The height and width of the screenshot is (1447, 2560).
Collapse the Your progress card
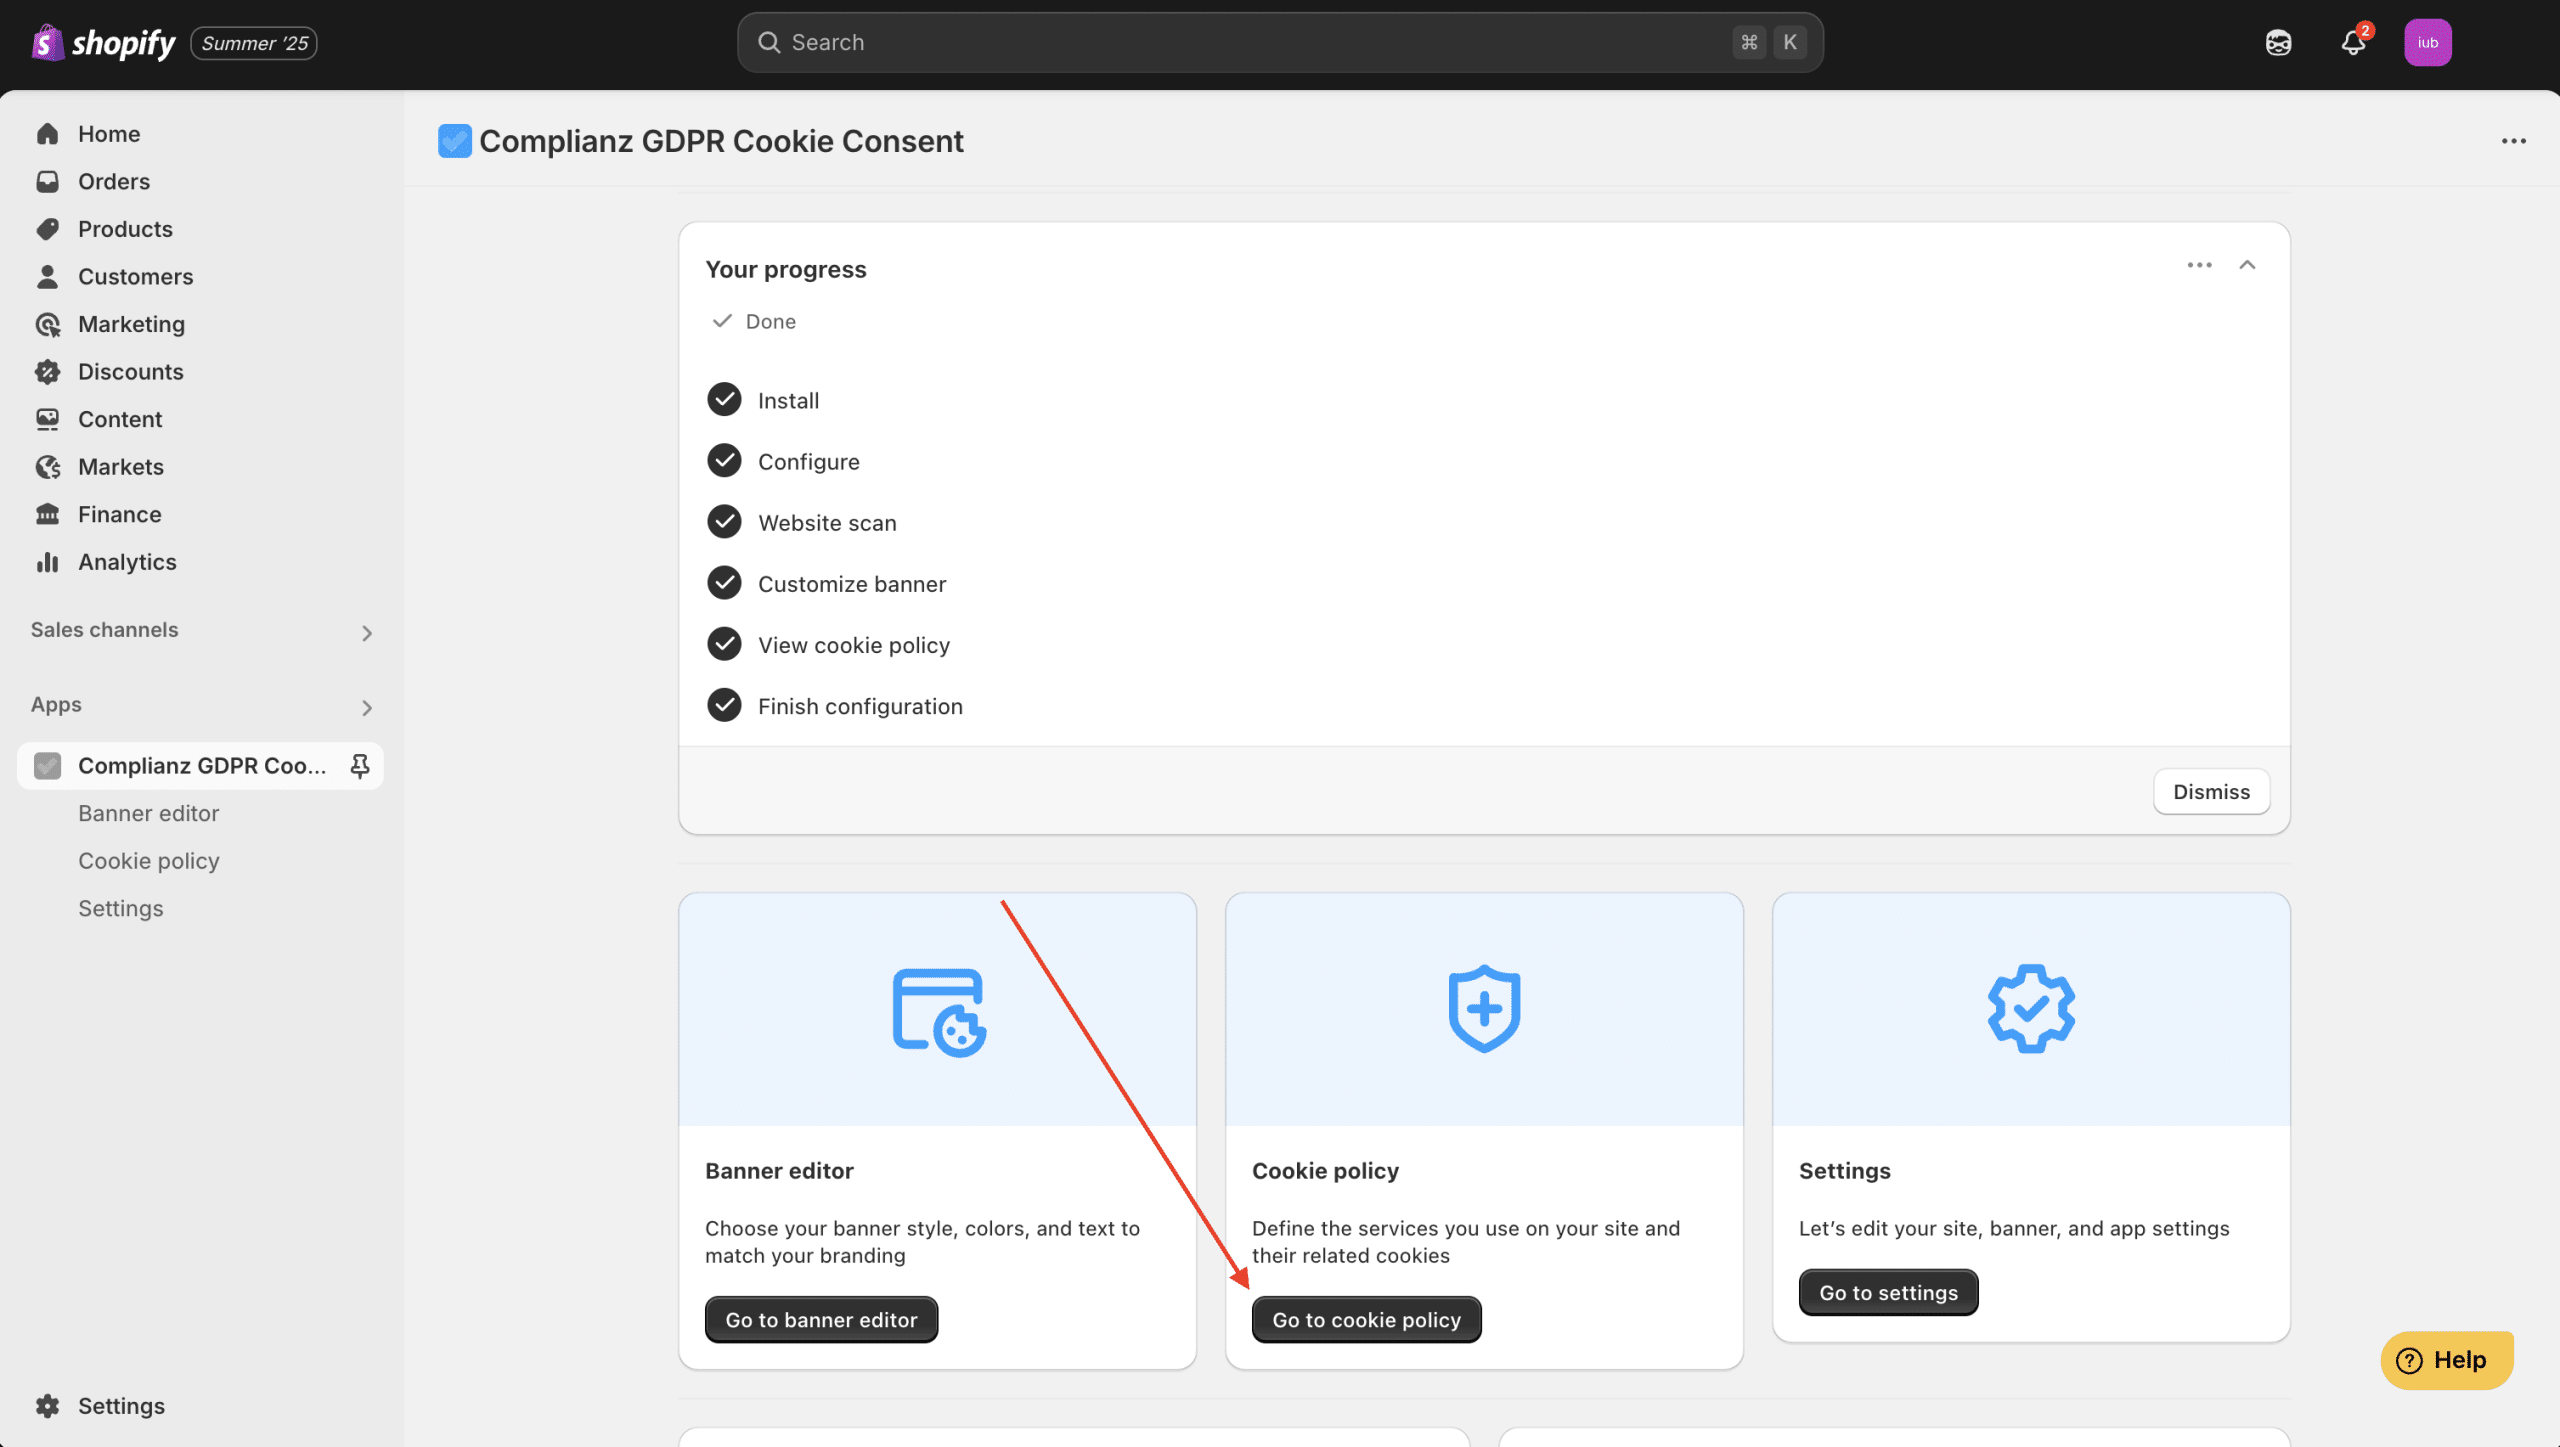(2247, 265)
